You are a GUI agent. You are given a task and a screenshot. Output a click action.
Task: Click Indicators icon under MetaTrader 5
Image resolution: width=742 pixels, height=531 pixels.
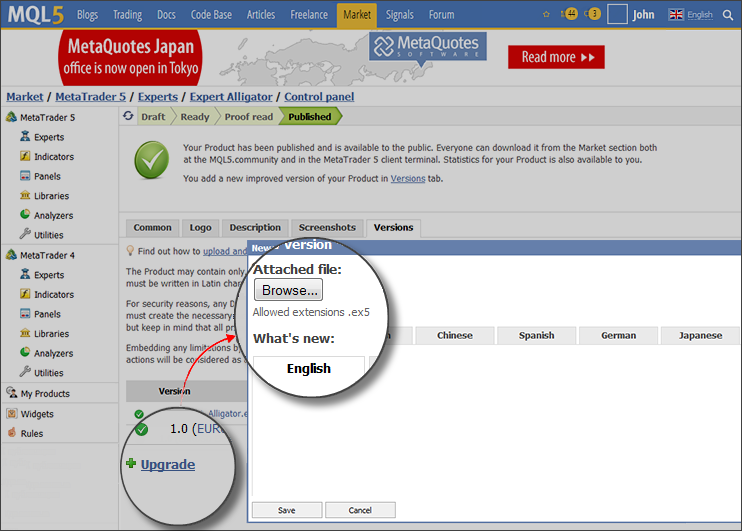[x=25, y=156]
